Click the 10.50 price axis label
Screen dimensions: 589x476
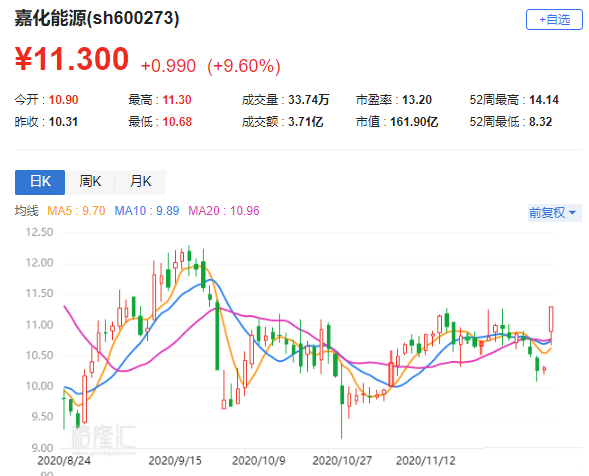pos(39,355)
